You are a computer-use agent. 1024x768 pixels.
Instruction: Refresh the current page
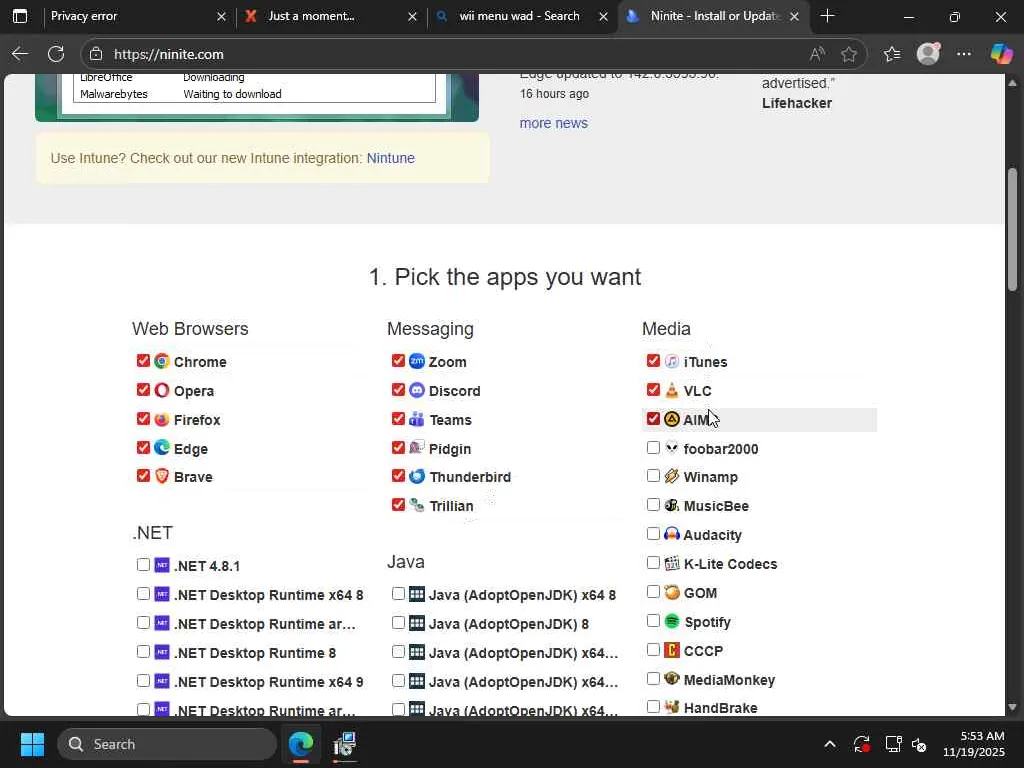(x=56, y=54)
